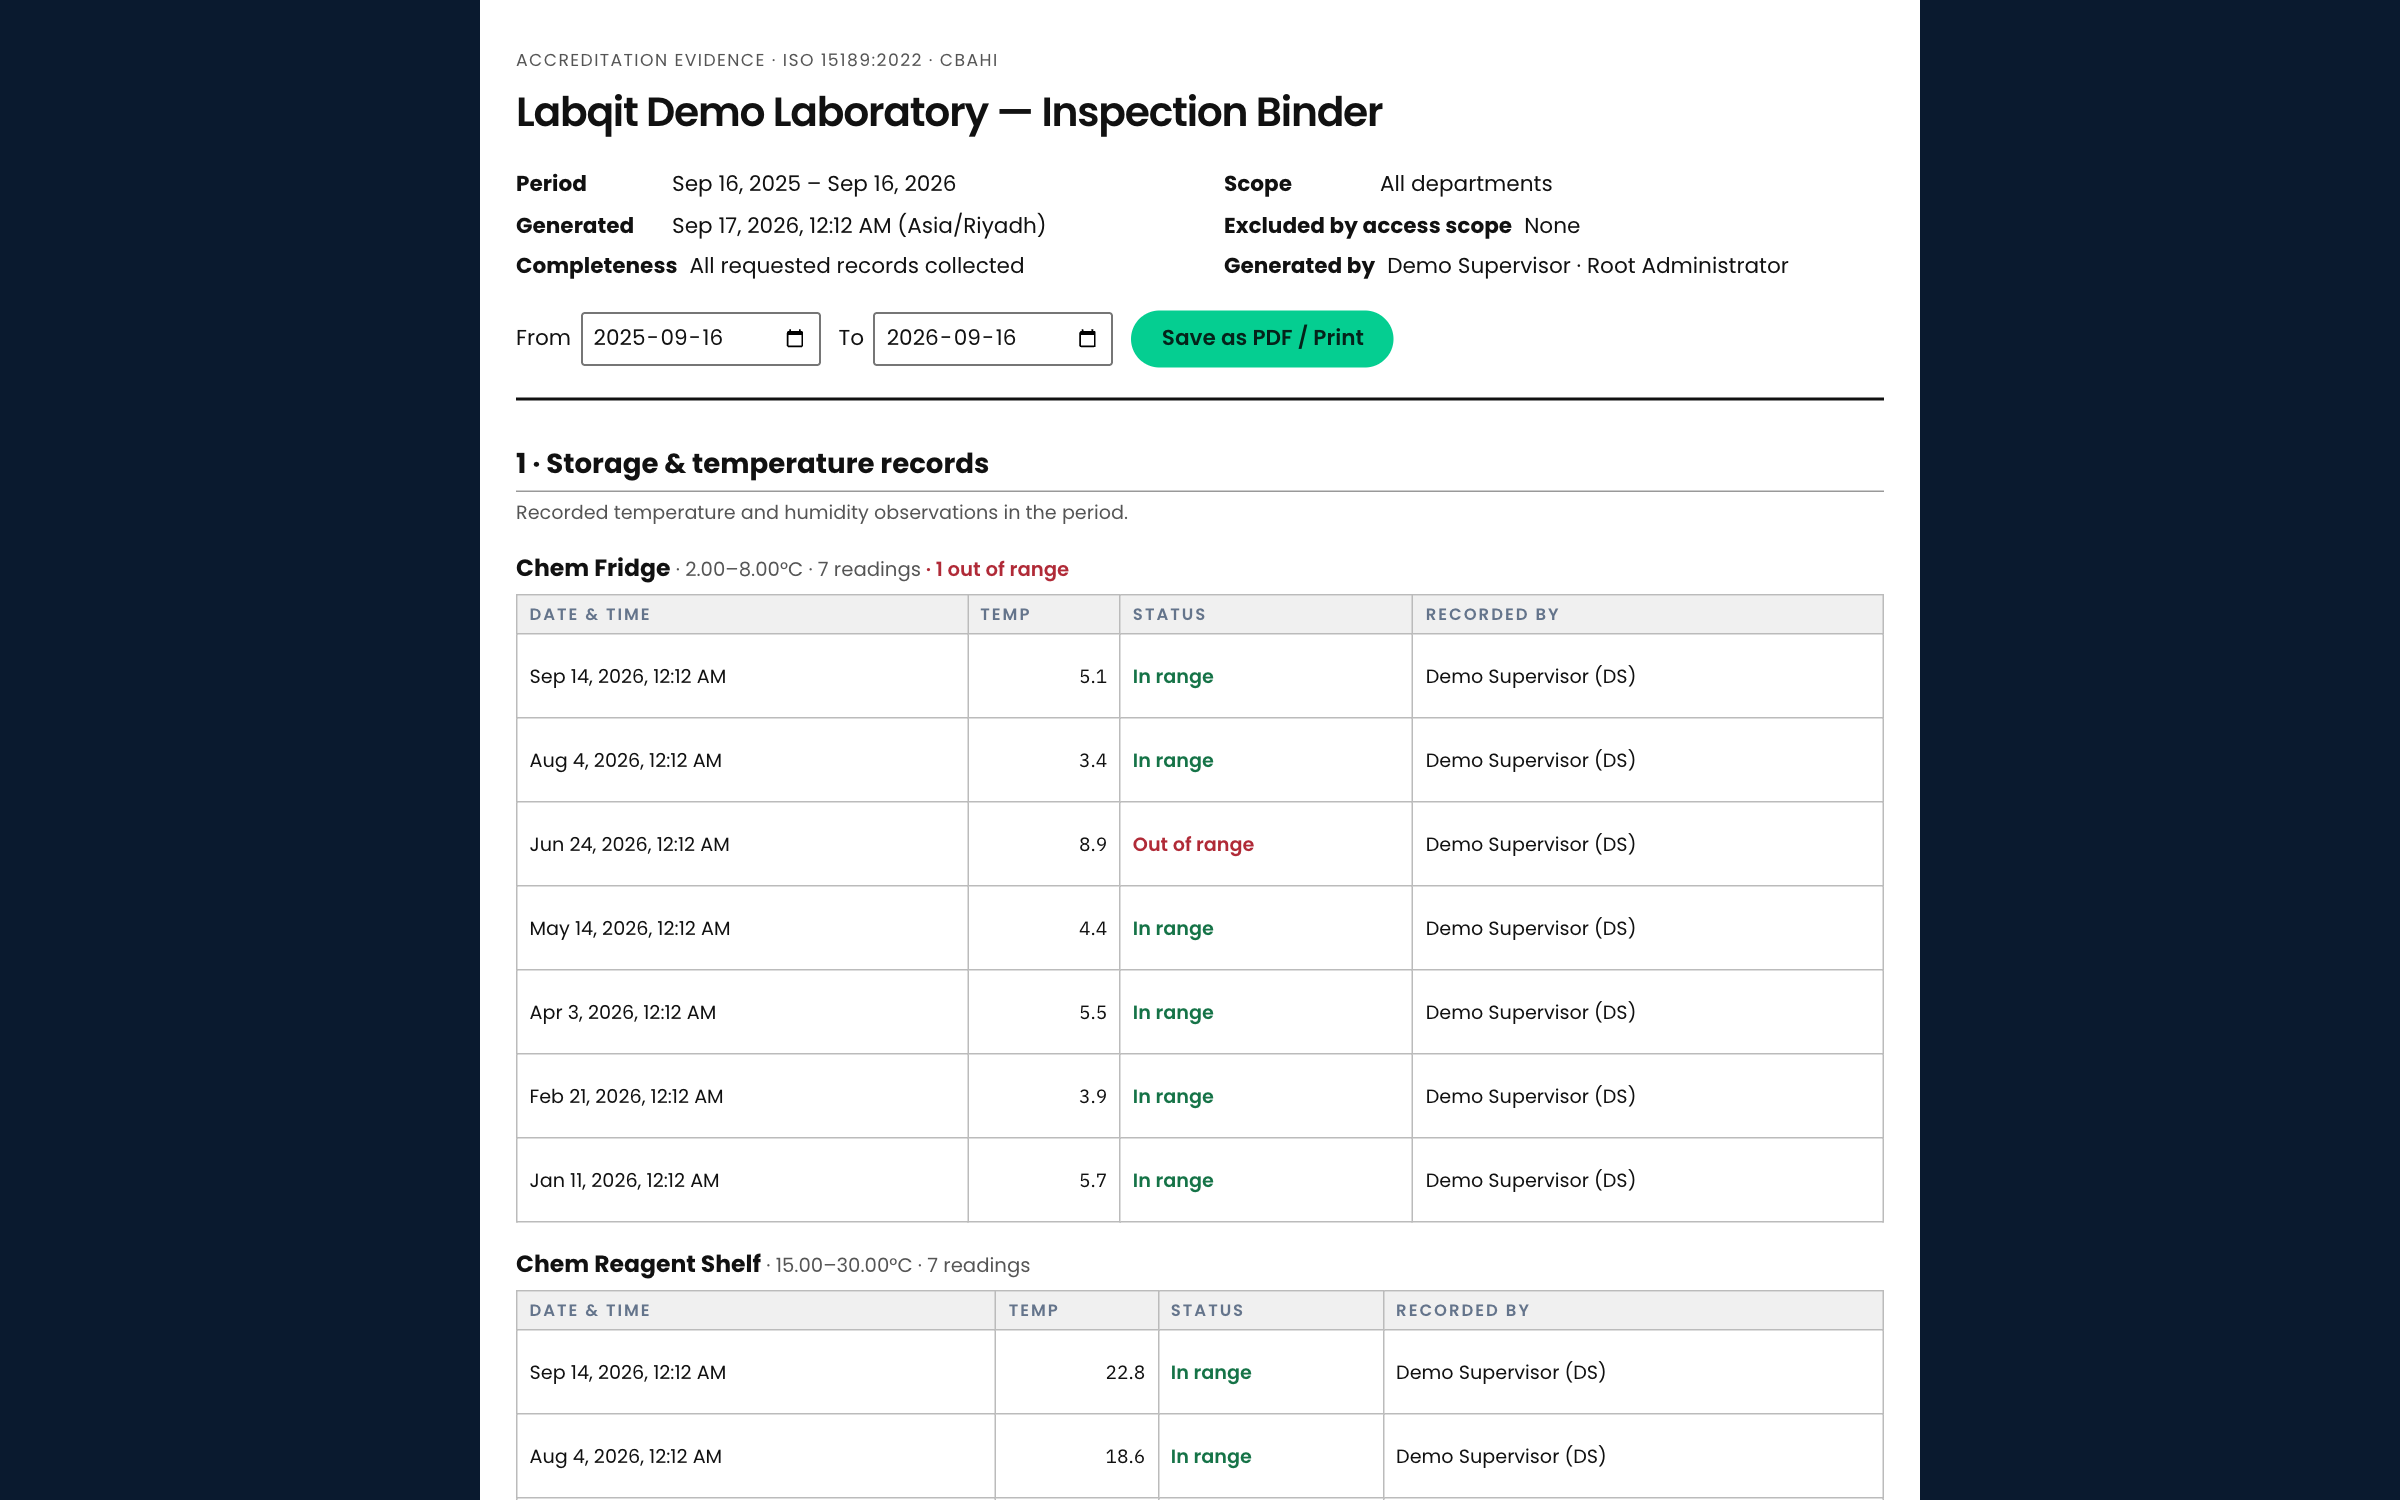
Task: Select the Labqit Demo Laboratory — Inspection Binder title
Action: point(949,112)
